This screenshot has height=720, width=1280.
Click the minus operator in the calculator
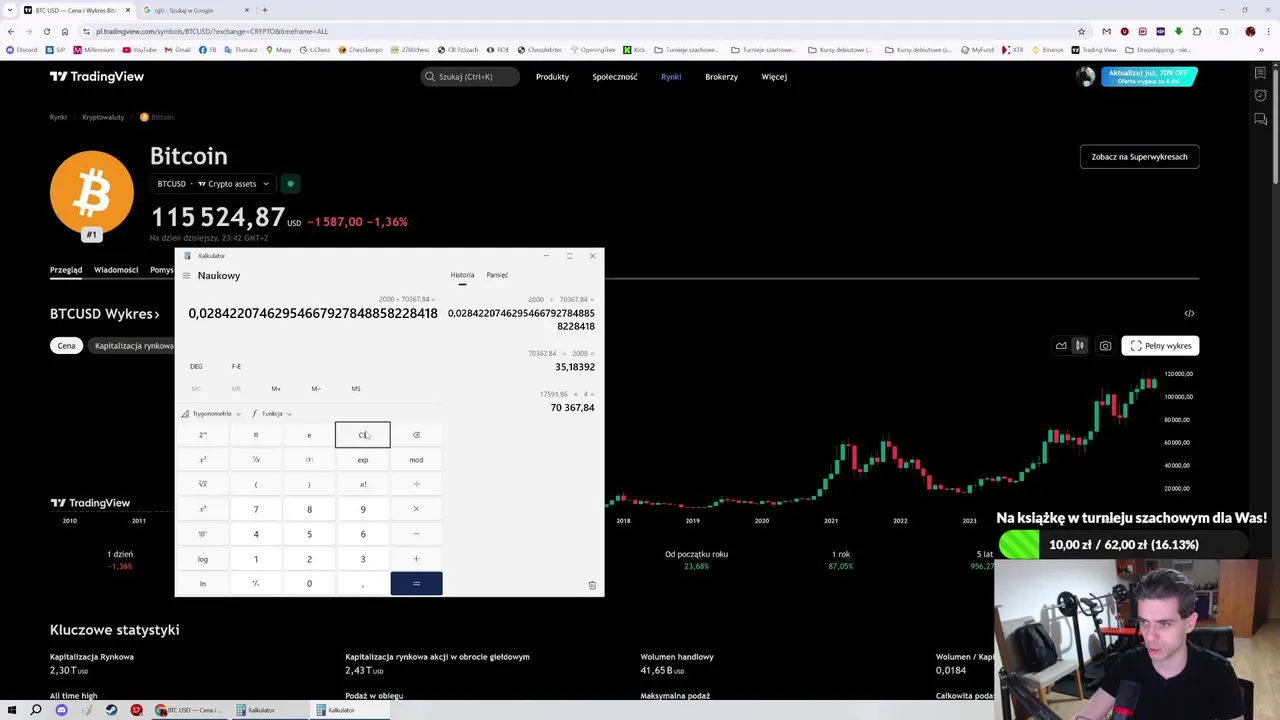(416, 534)
